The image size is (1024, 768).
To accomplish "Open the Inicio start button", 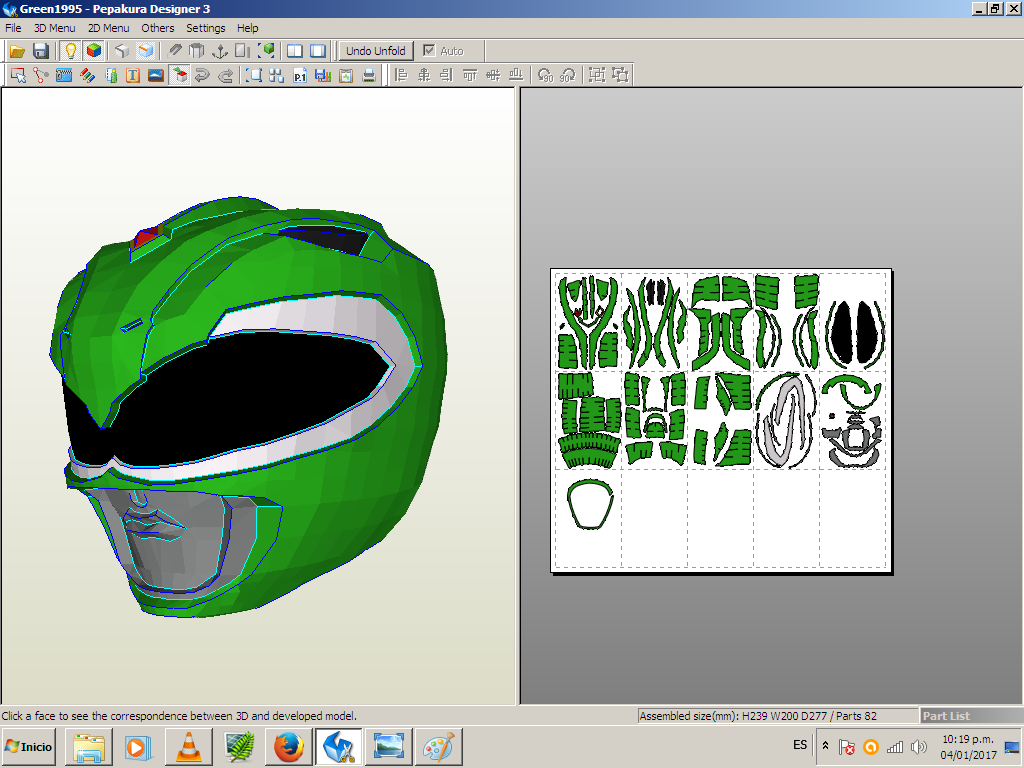I will 29,747.
